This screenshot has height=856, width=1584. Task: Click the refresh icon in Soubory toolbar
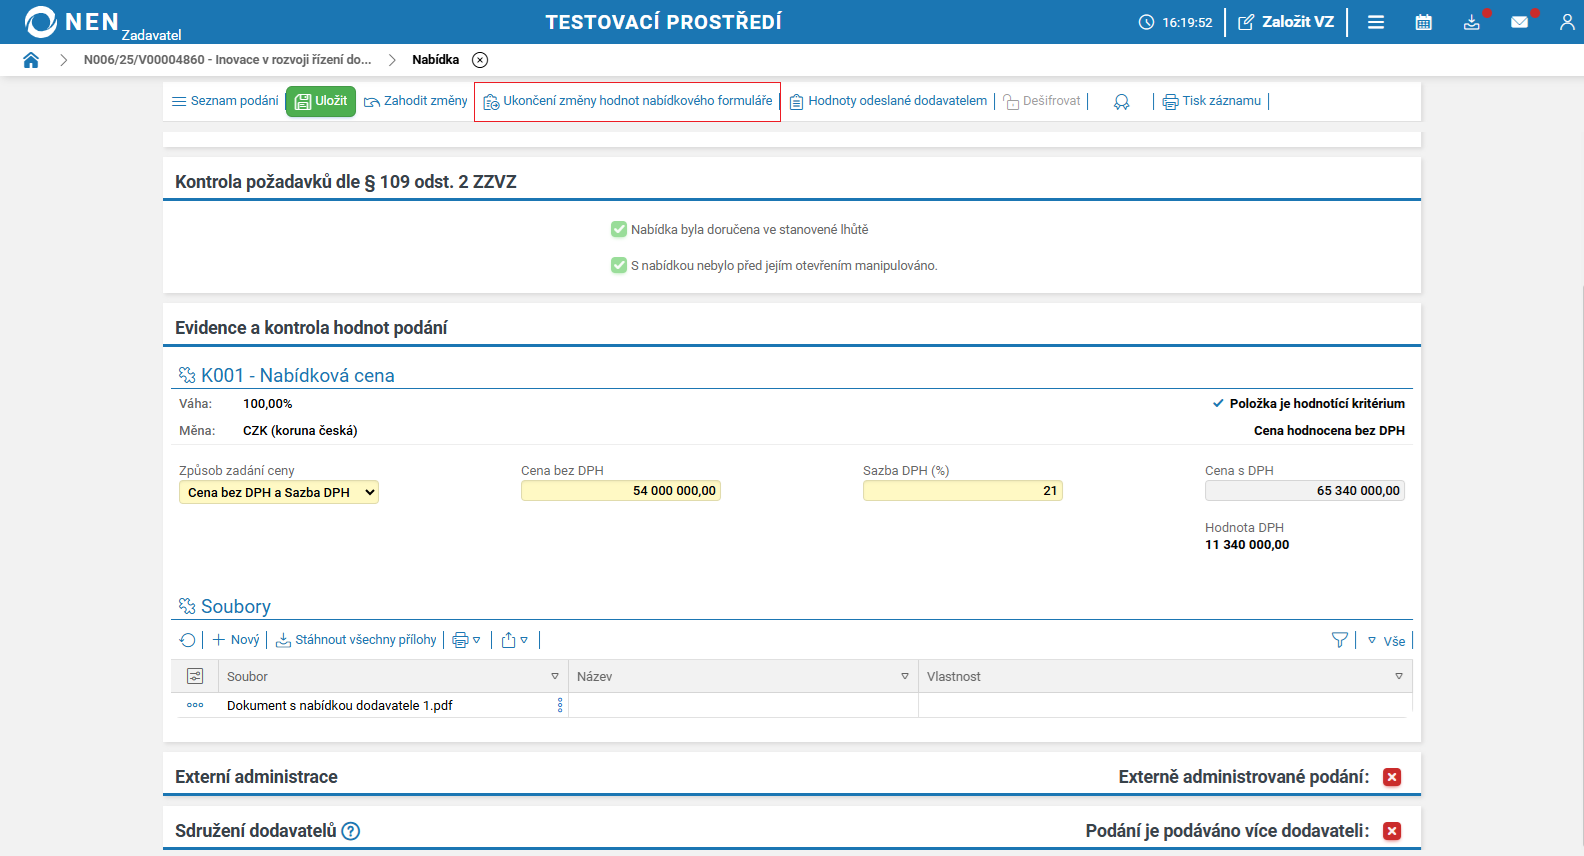pos(187,640)
